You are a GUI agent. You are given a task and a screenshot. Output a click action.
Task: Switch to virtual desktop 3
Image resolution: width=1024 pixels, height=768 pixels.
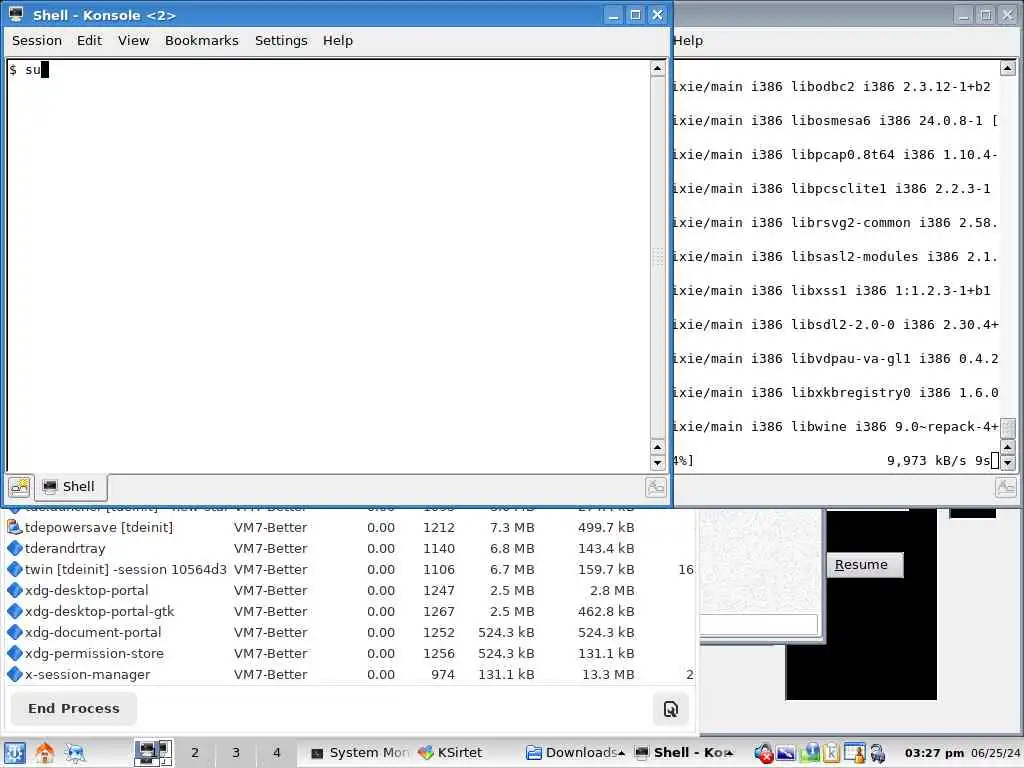click(236, 753)
